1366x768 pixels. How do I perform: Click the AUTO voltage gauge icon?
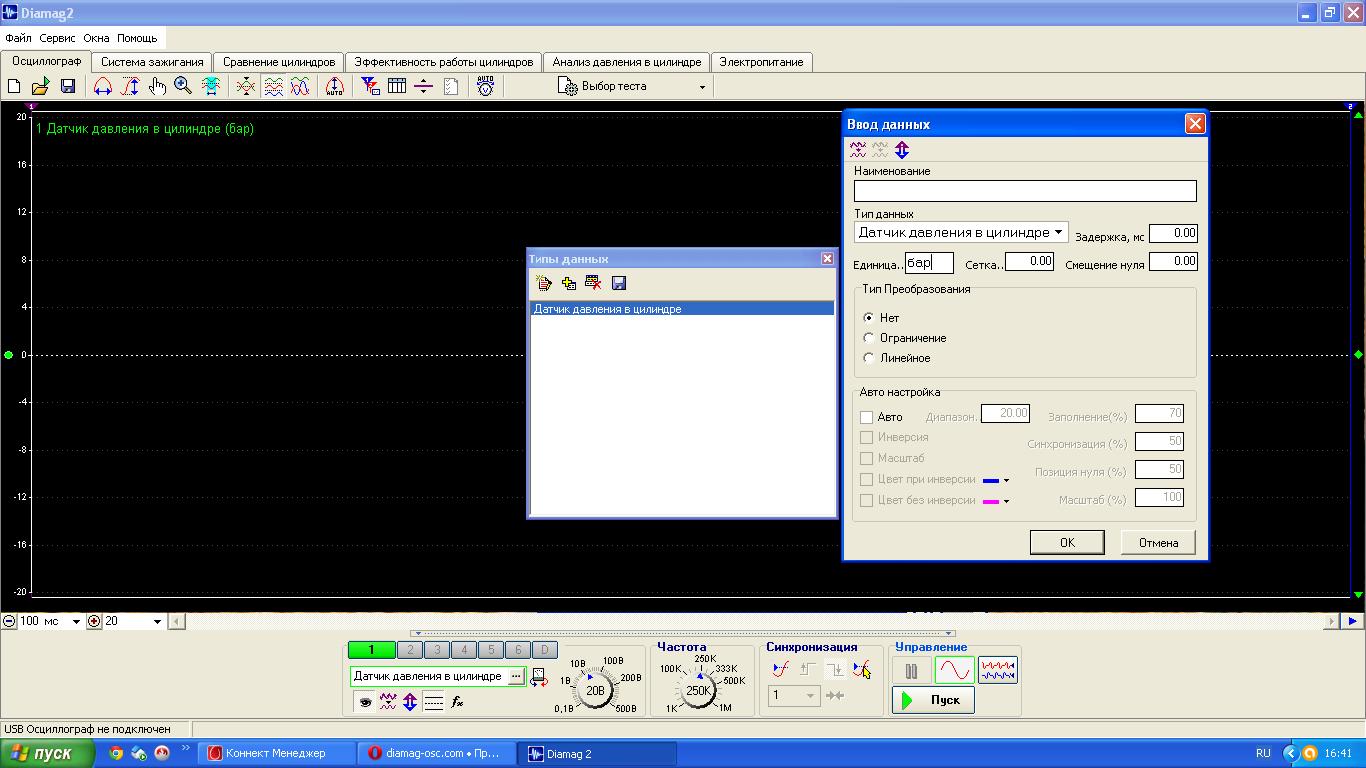[485, 87]
